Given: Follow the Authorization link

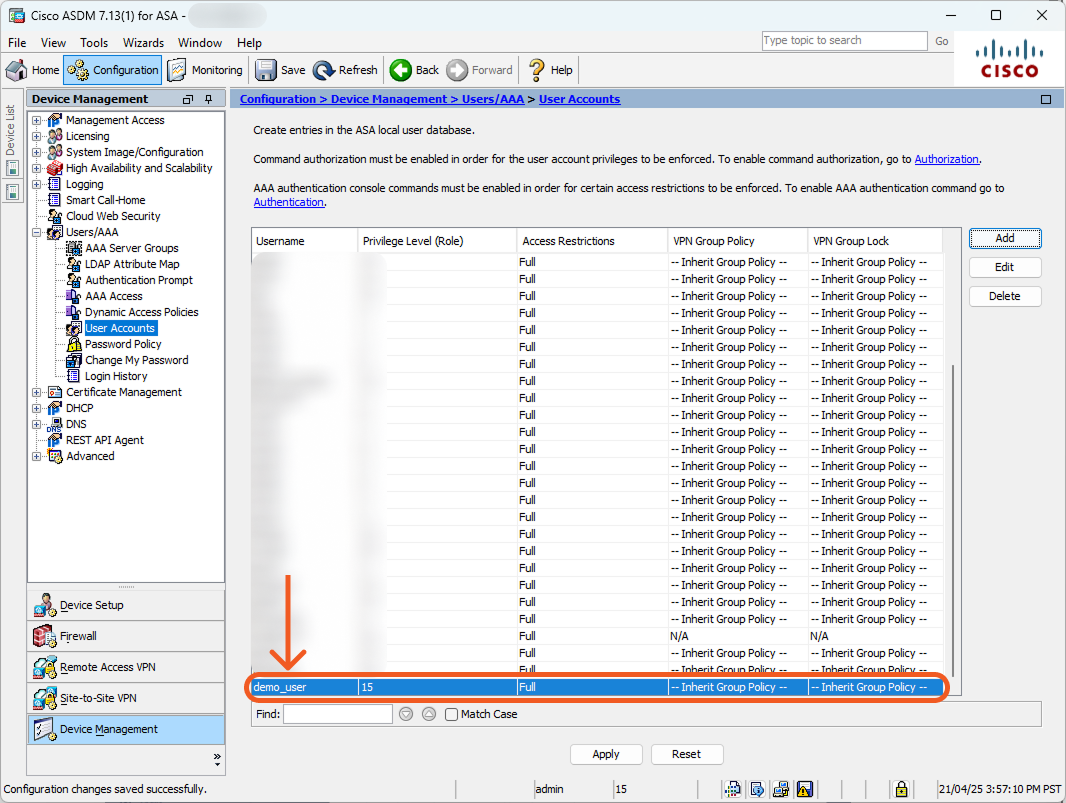Looking at the screenshot, I should coord(946,159).
